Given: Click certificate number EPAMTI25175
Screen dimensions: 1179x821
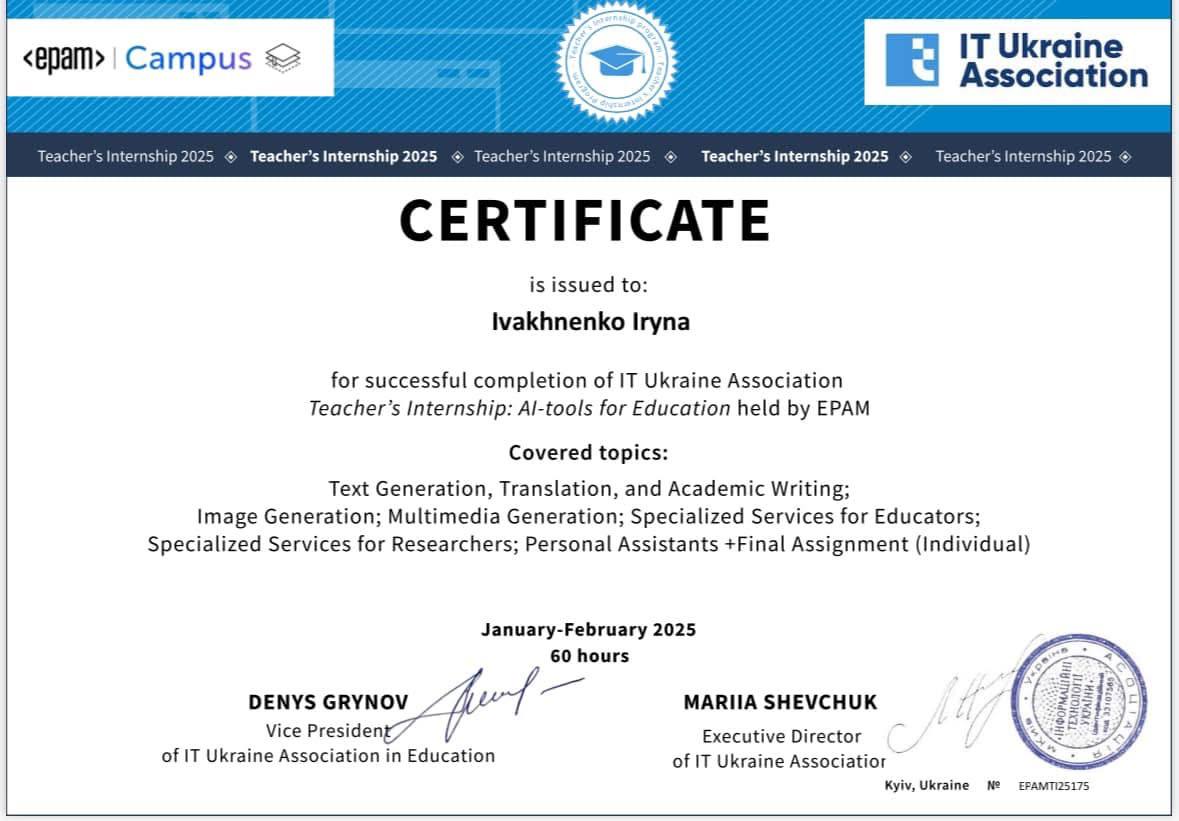Looking at the screenshot, I should [1053, 786].
